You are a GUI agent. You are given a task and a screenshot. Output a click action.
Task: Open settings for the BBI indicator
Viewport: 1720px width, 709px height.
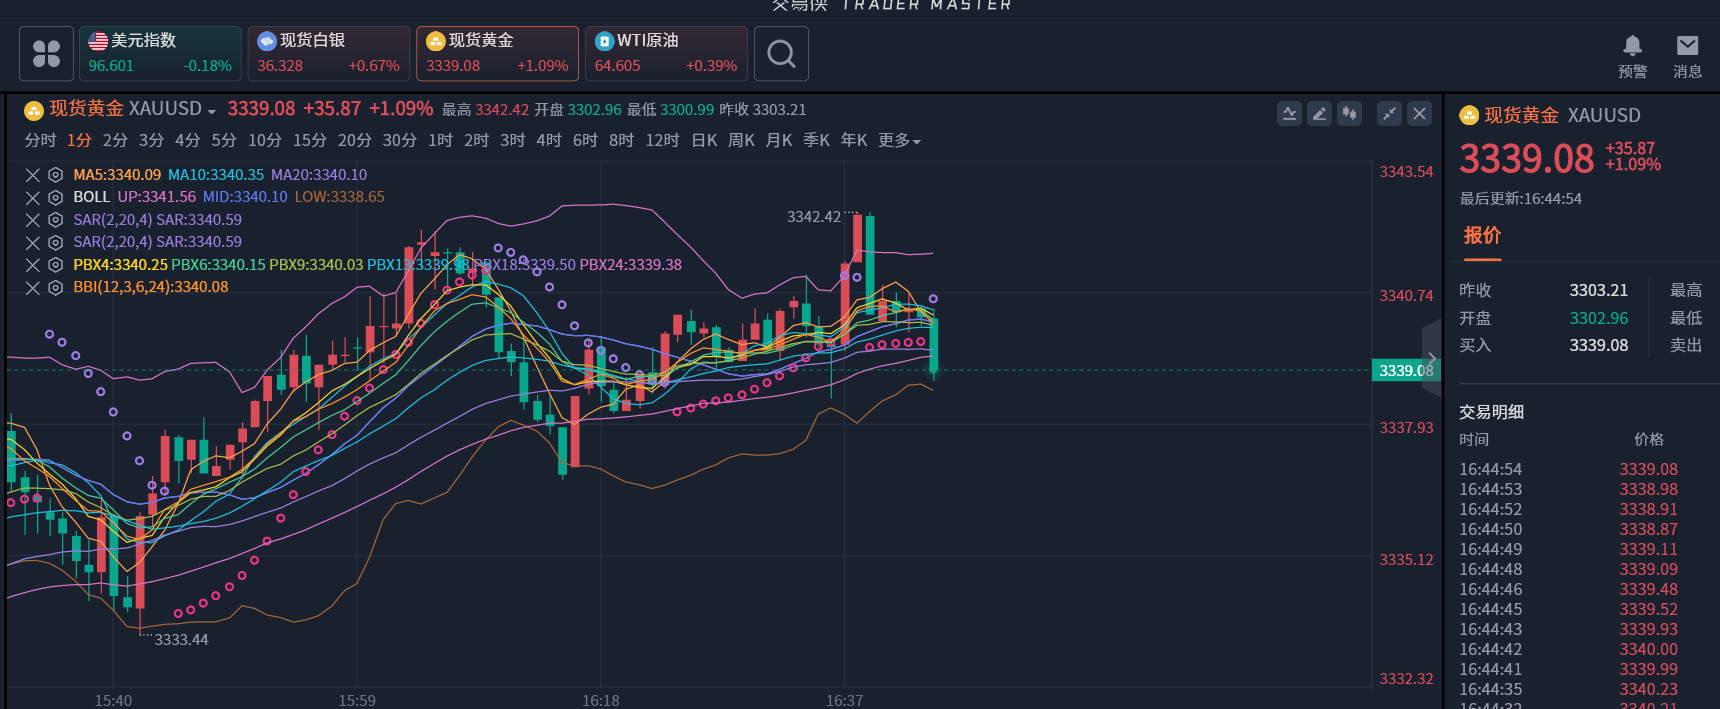[56, 288]
